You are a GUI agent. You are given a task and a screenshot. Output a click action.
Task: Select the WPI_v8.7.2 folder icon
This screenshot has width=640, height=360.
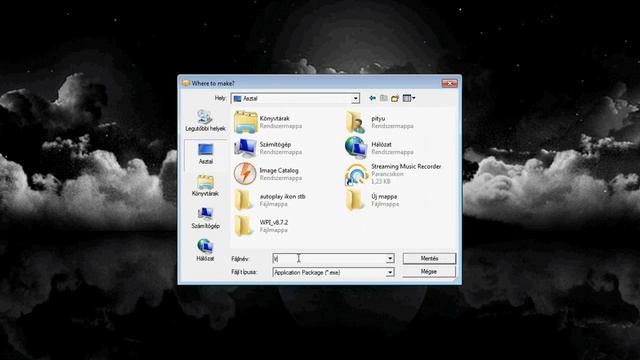(x=244, y=226)
